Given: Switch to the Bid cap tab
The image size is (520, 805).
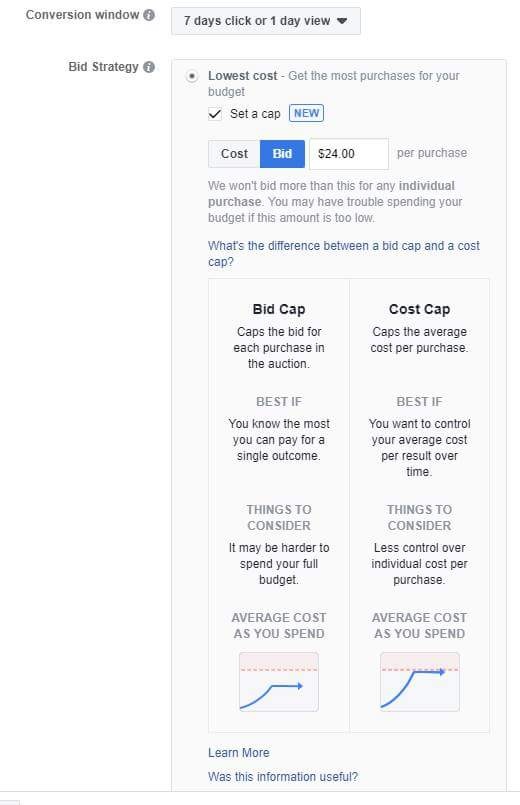Looking at the screenshot, I should 282,154.
